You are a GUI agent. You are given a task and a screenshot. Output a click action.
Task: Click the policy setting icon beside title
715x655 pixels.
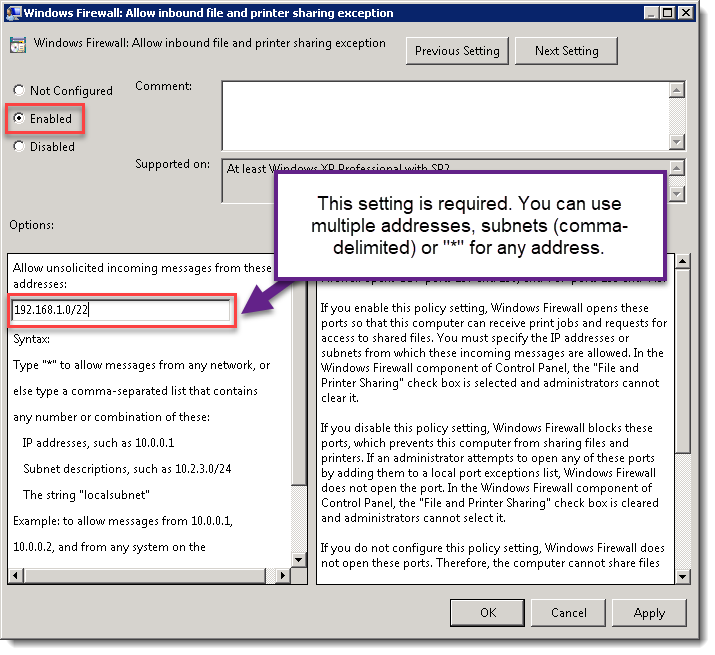click(18, 46)
